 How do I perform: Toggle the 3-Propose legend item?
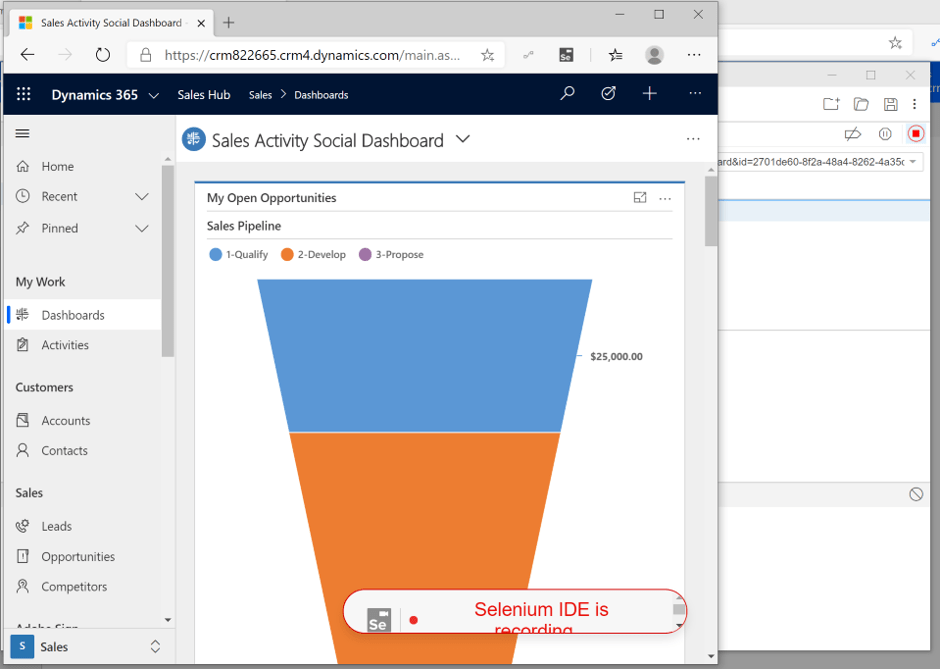coord(391,254)
